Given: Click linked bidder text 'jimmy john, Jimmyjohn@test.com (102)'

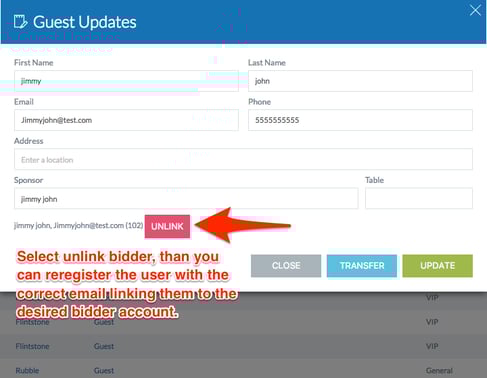Looking at the screenshot, I should point(78,226).
